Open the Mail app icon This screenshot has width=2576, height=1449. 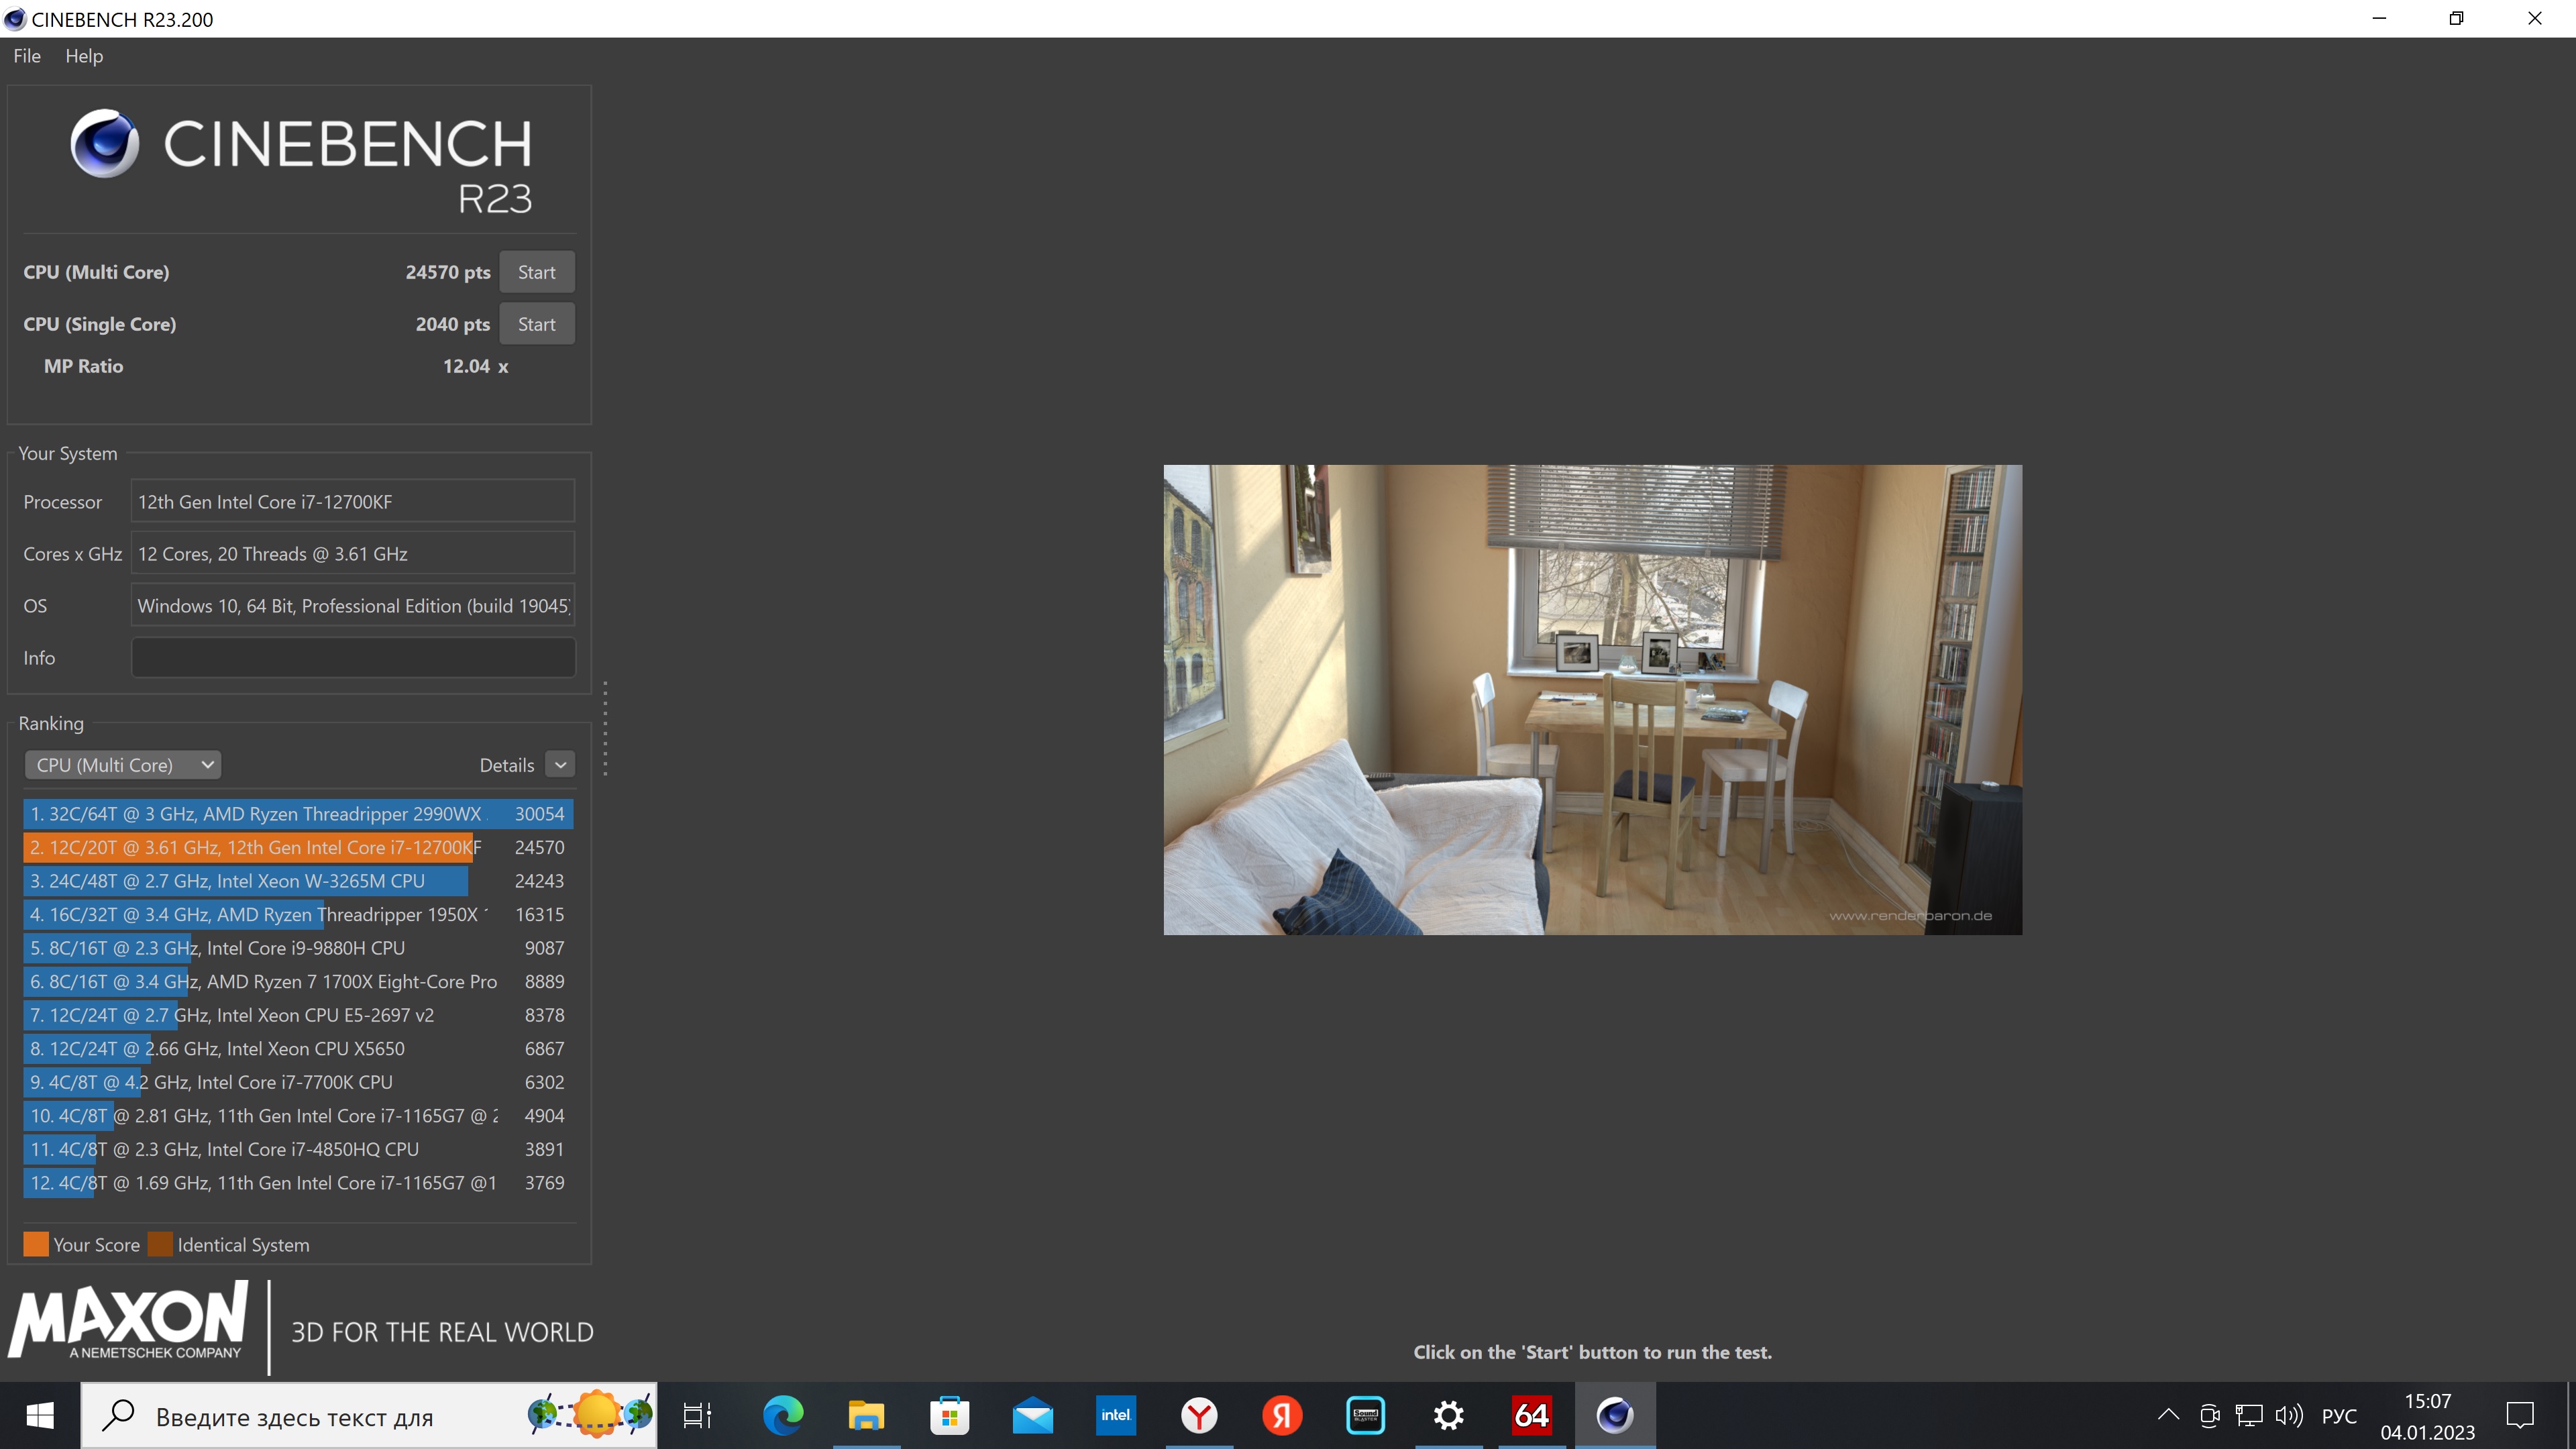coord(1032,1415)
